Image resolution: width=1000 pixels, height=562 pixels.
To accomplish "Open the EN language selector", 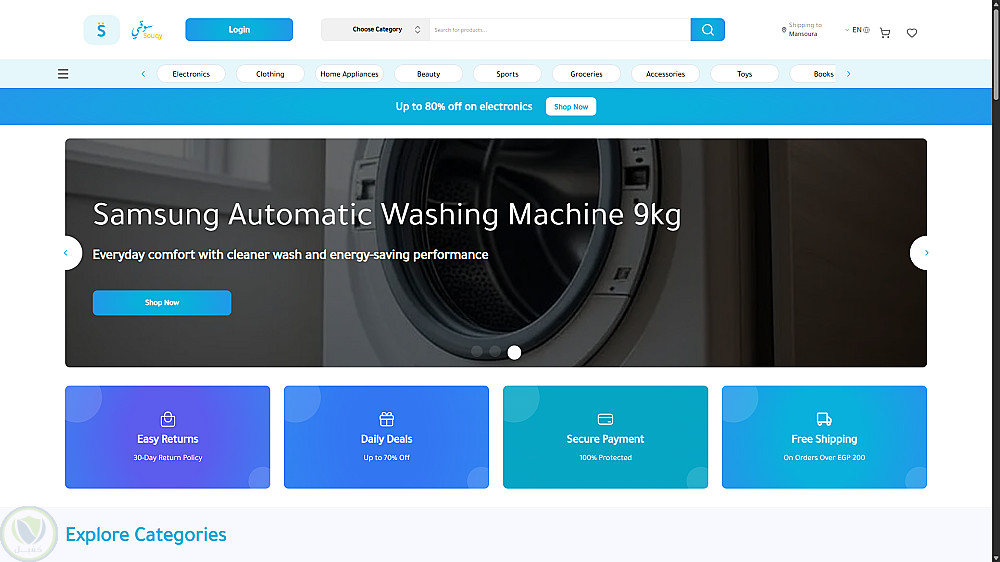I will tap(857, 30).
